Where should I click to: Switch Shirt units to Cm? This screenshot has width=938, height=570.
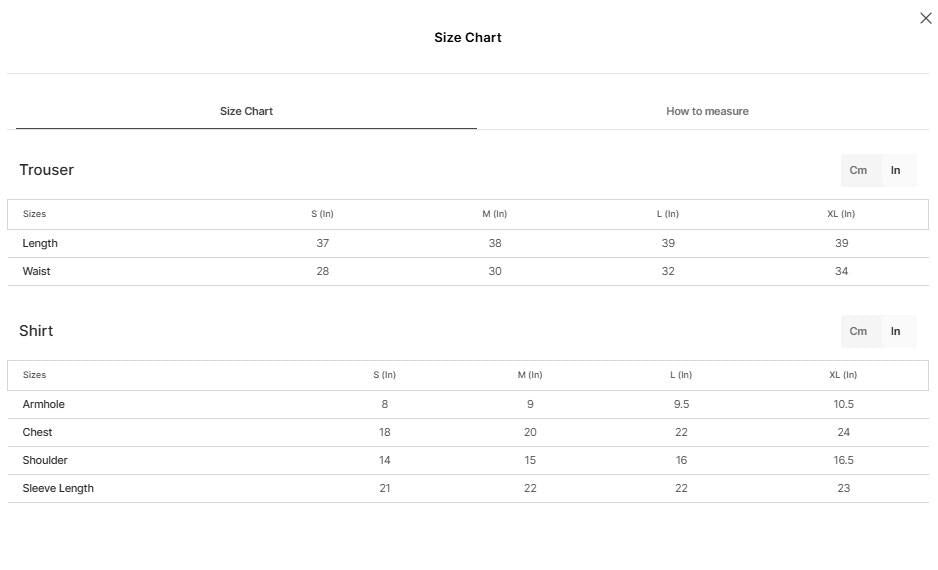[858, 331]
